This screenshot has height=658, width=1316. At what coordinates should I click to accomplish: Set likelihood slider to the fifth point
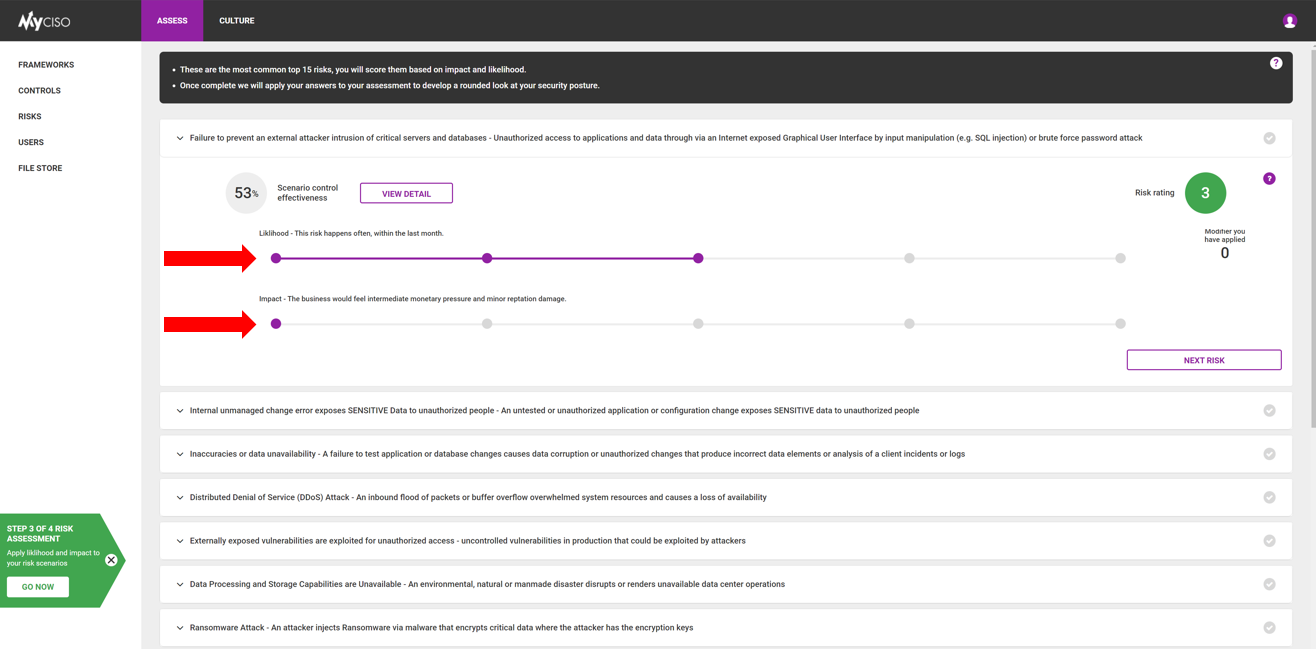(x=1120, y=258)
